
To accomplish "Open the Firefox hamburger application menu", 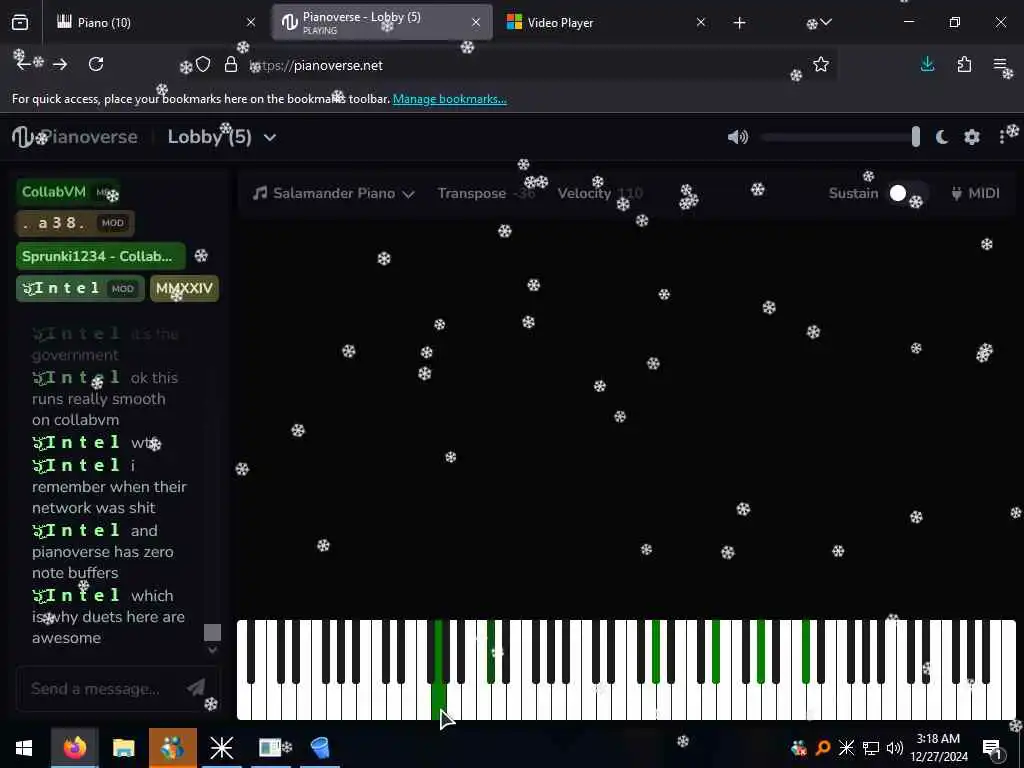I will click(1000, 64).
